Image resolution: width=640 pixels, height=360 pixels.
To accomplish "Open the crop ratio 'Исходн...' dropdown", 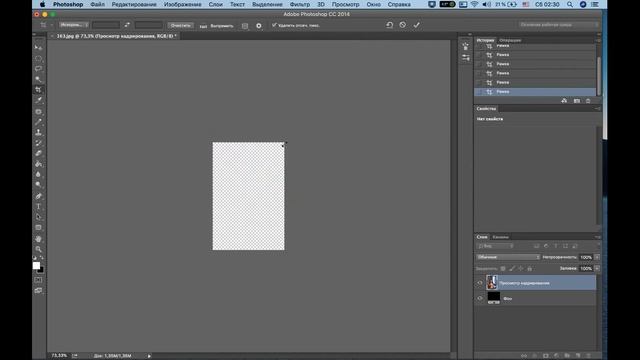I will (x=73, y=25).
